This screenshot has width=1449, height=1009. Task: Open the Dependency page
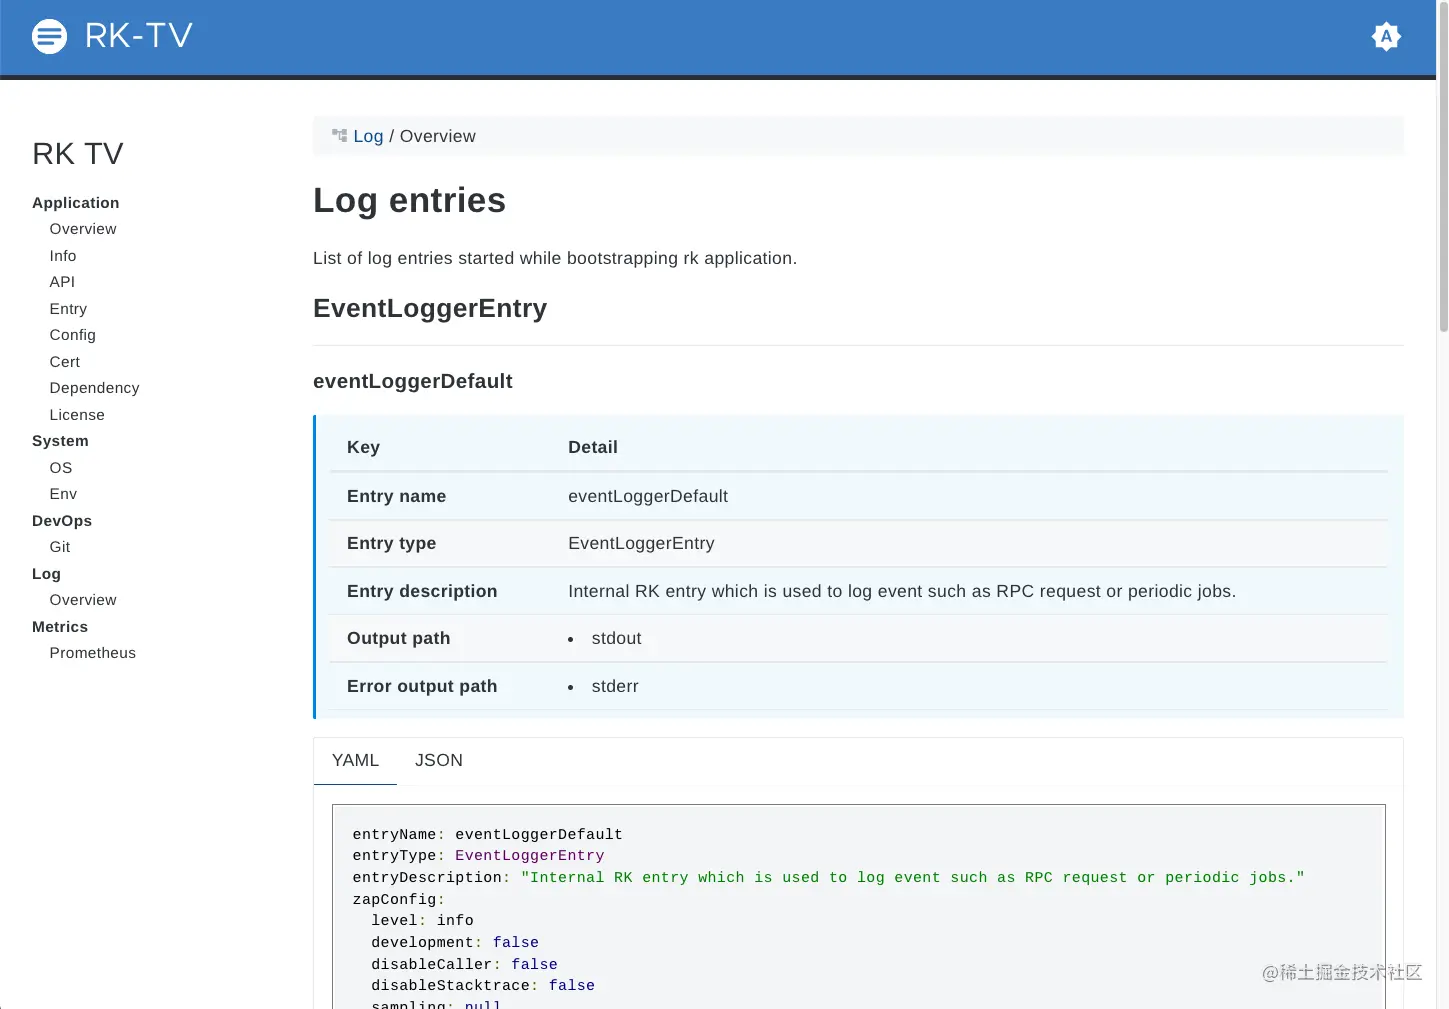[x=94, y=388]
